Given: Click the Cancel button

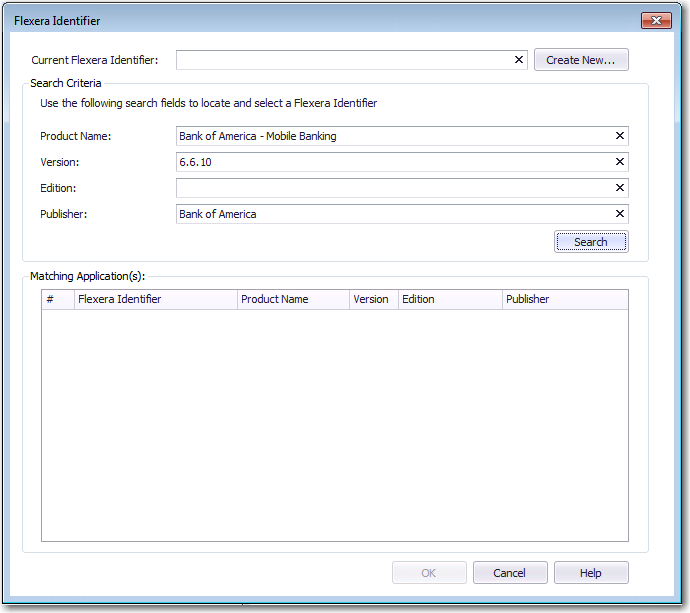Looking at the screenshot, I should click(509, 573).
